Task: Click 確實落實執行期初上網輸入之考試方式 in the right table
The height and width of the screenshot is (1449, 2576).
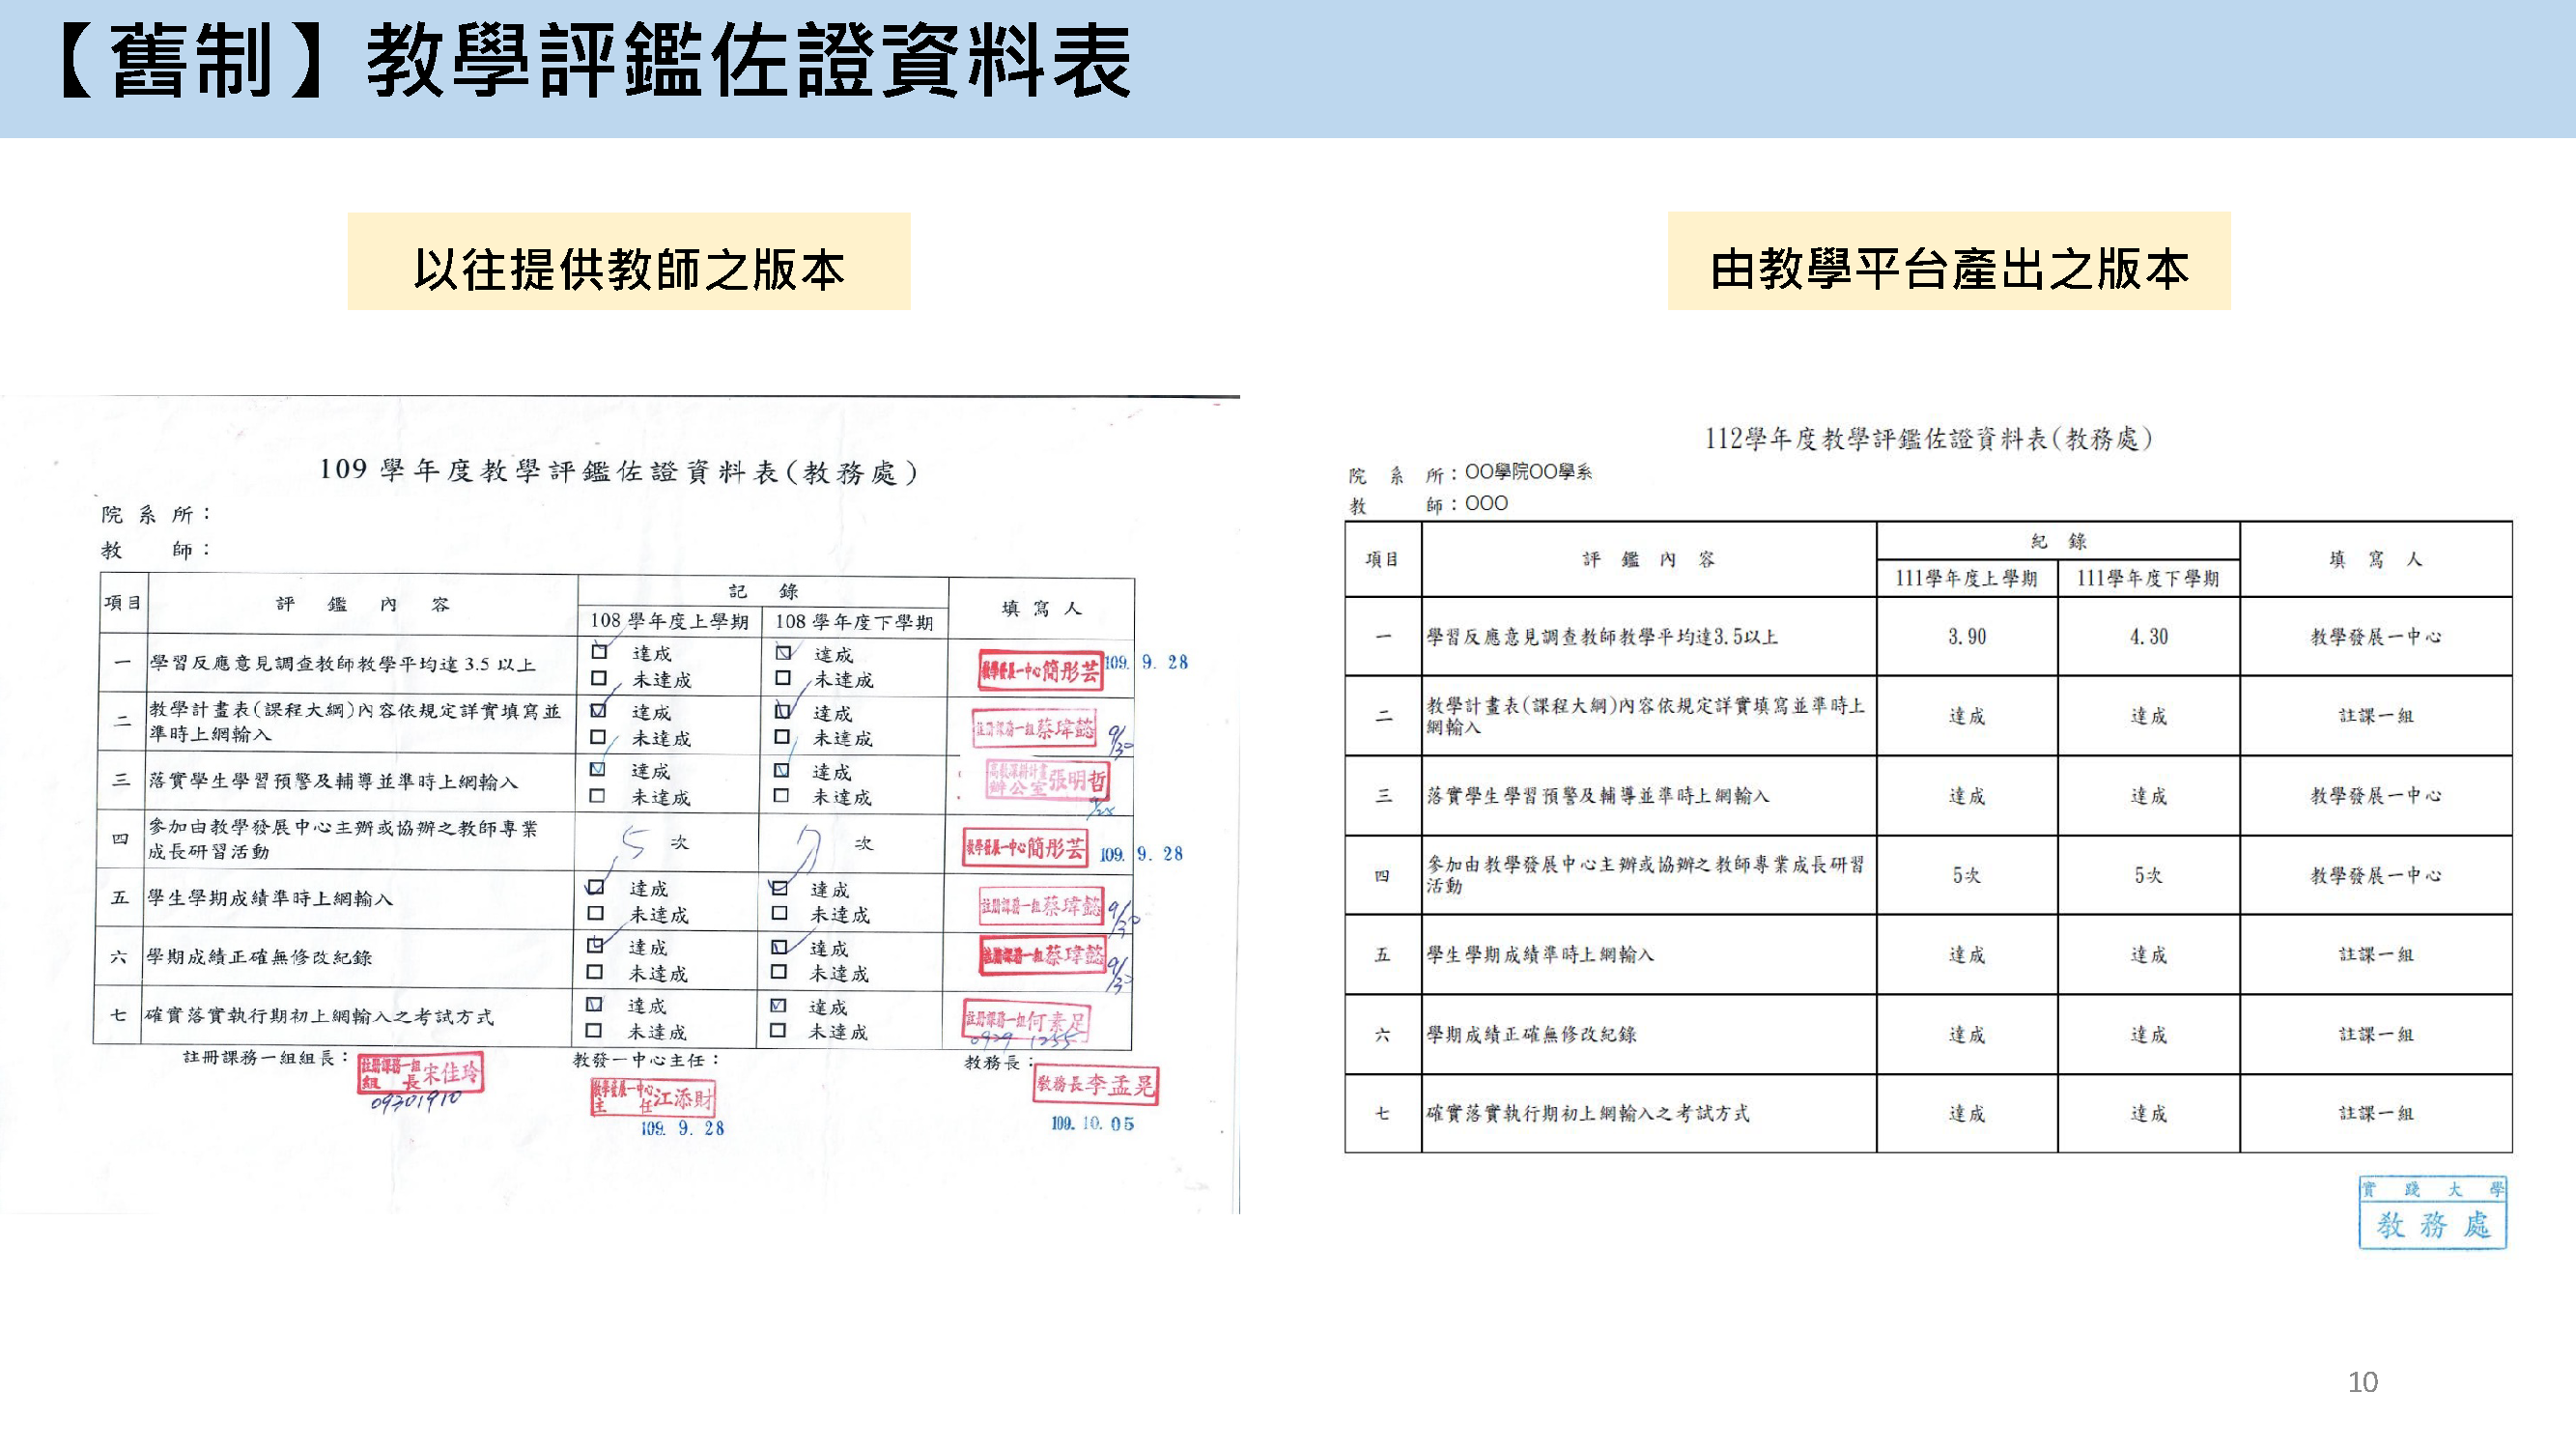Action: tap(1588, 1113)
